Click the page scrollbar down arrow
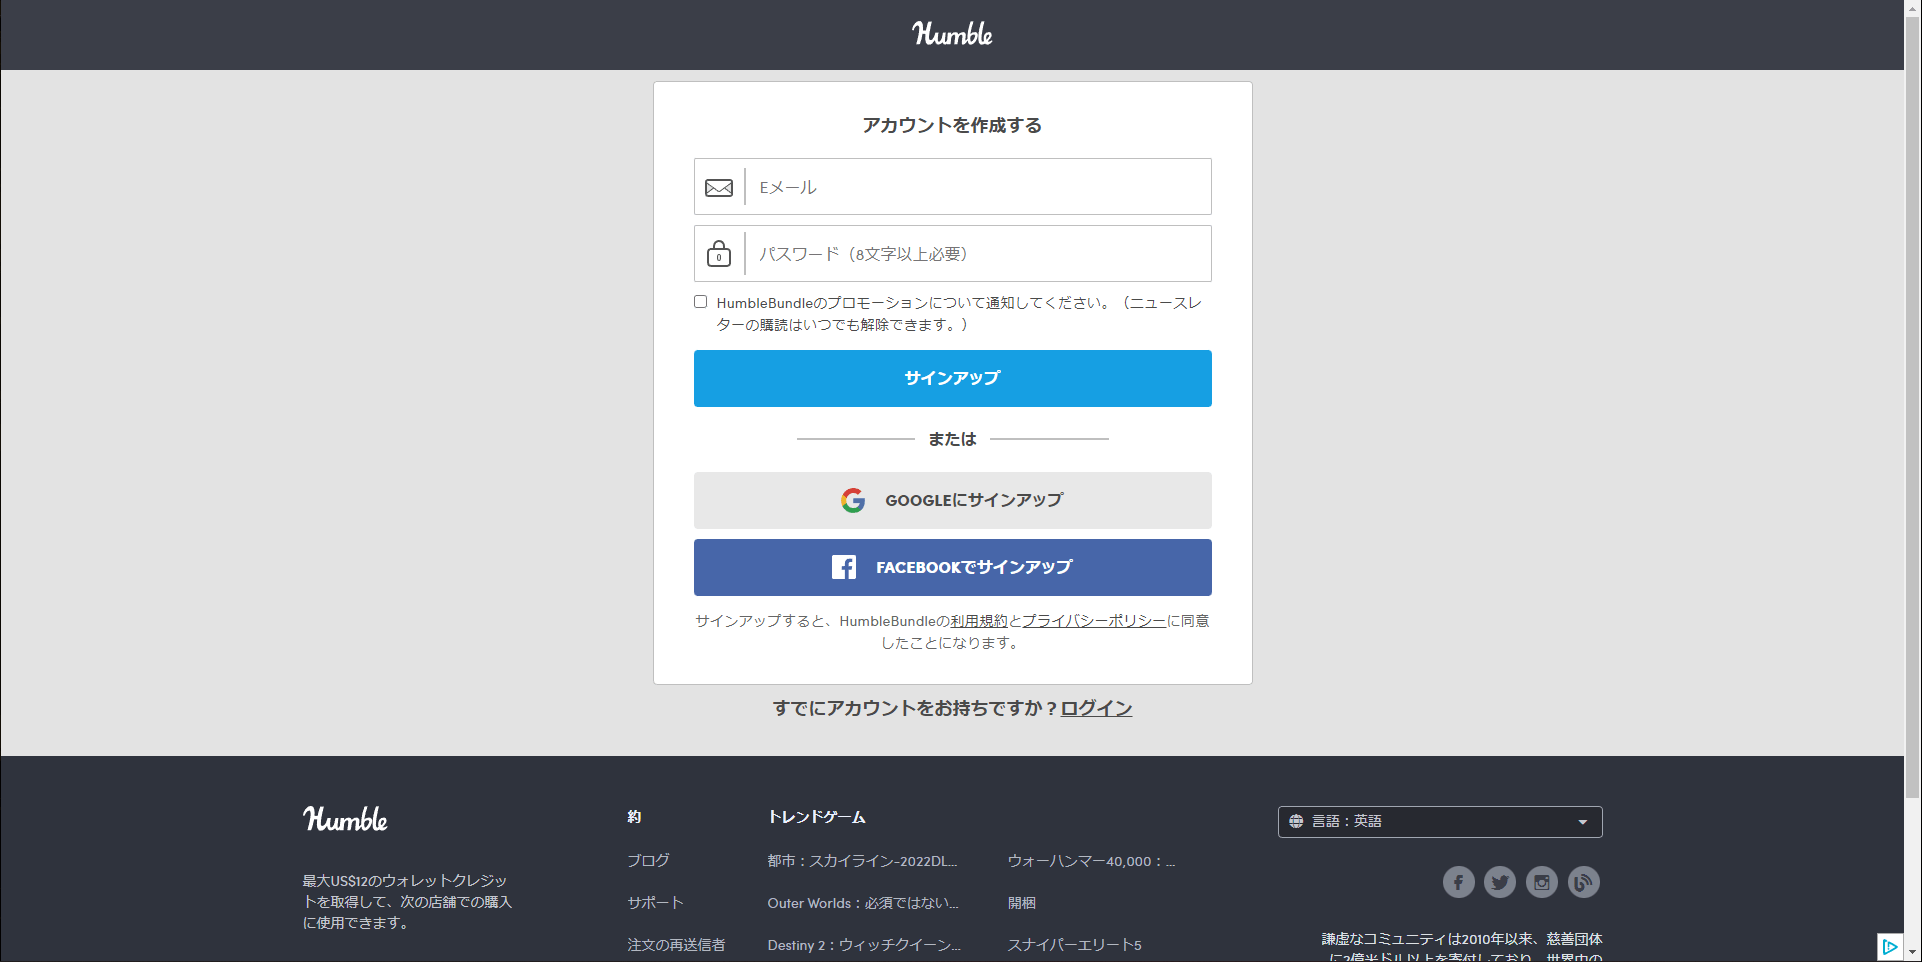This screenshot has height=962, width=1922. 1913,952
